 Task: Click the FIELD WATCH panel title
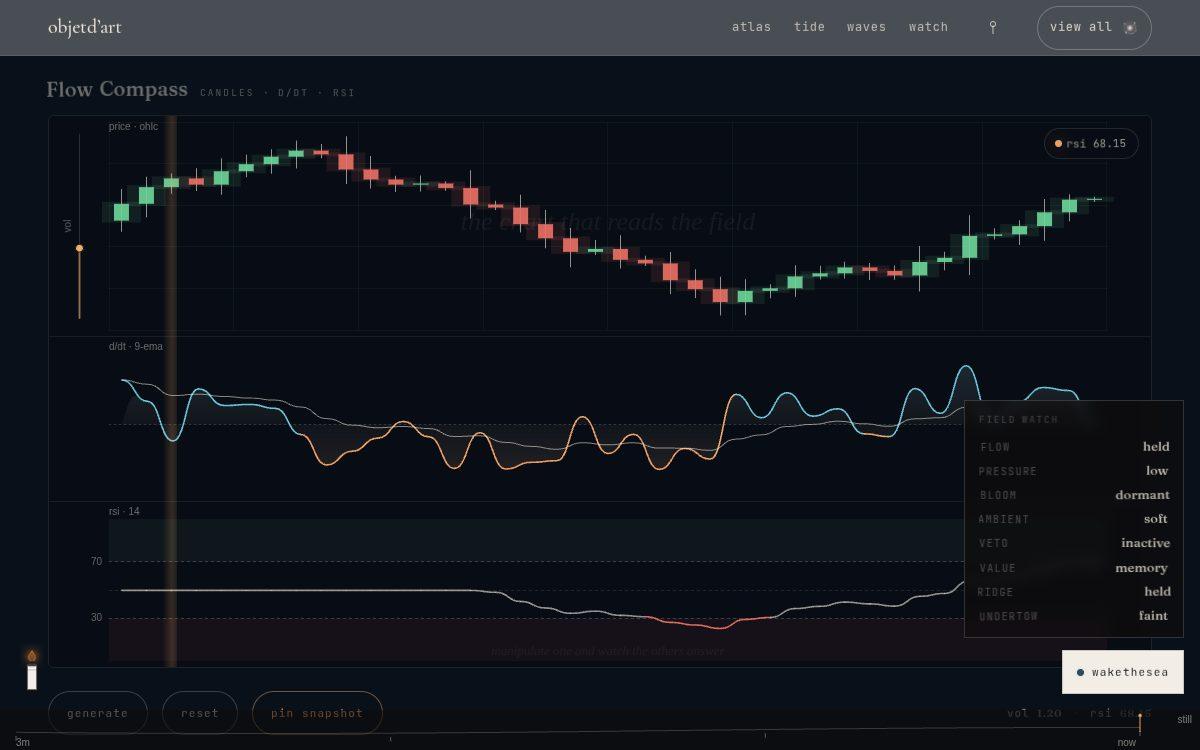tap(1018, 420)
